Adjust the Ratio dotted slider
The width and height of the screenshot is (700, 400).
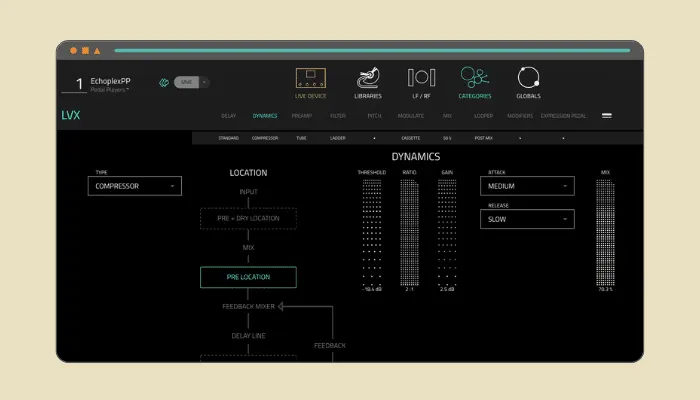coord(409,232)
